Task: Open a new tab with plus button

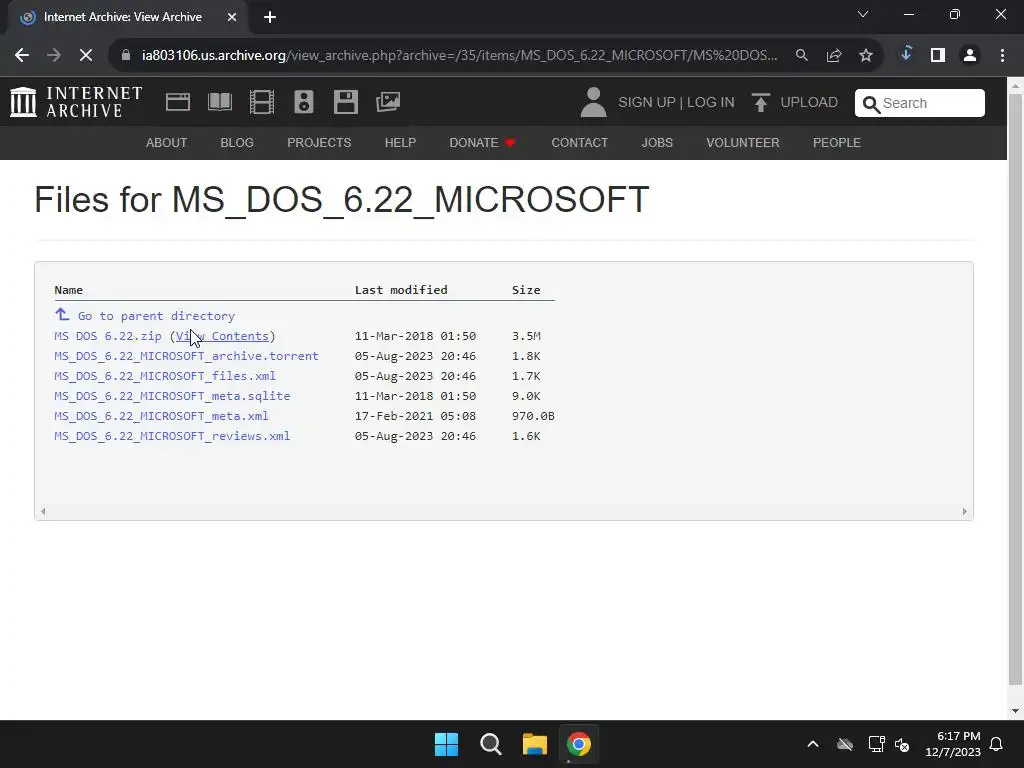Action: click(x=270, y=18)
